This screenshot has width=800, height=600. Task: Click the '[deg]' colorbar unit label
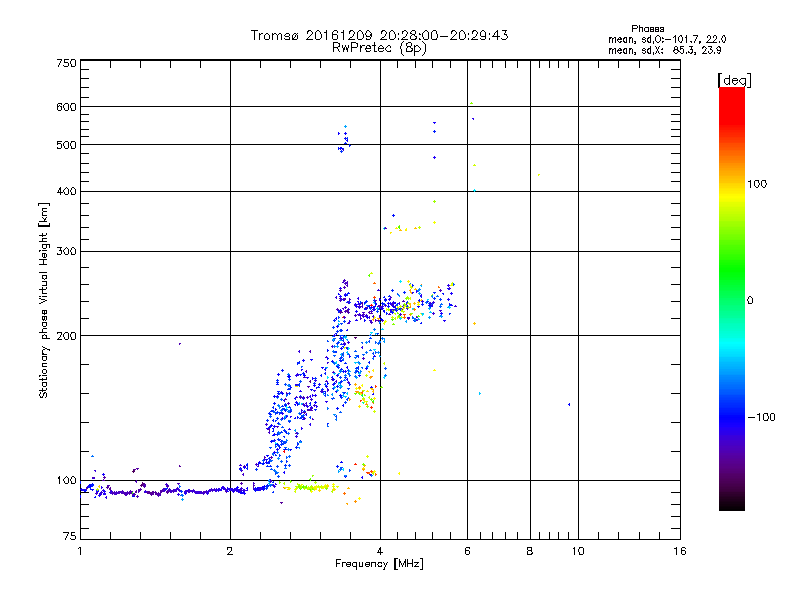click(734, 80)
